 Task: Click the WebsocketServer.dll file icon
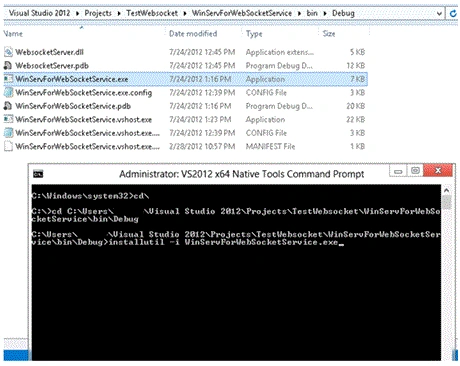click(8, 52)
